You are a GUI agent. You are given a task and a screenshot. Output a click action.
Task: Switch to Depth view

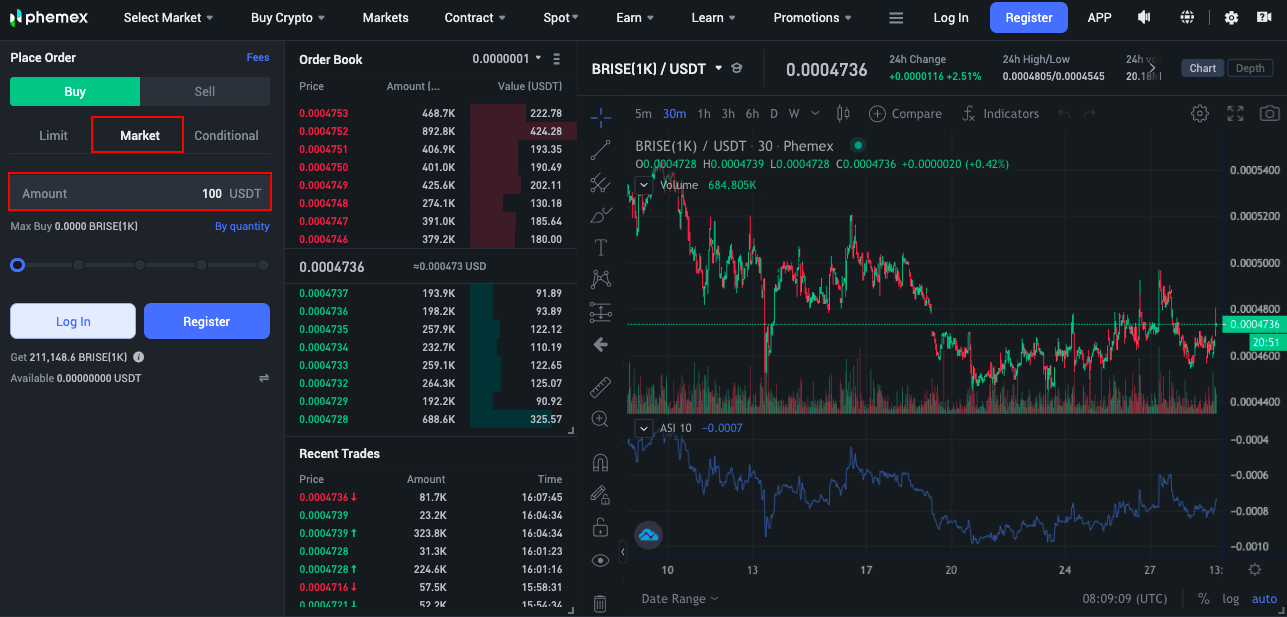[1250, 68]
